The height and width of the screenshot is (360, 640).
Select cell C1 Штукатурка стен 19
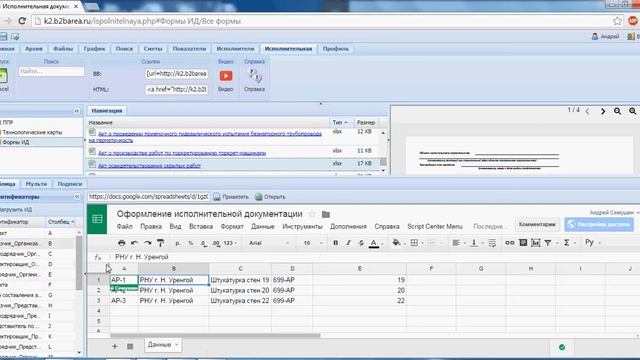coord(240,280)
